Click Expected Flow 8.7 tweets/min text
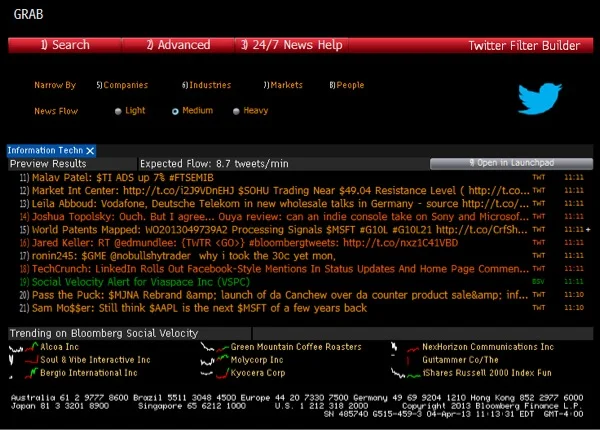This screenshot has width=600, height=430. click(214, 164)
